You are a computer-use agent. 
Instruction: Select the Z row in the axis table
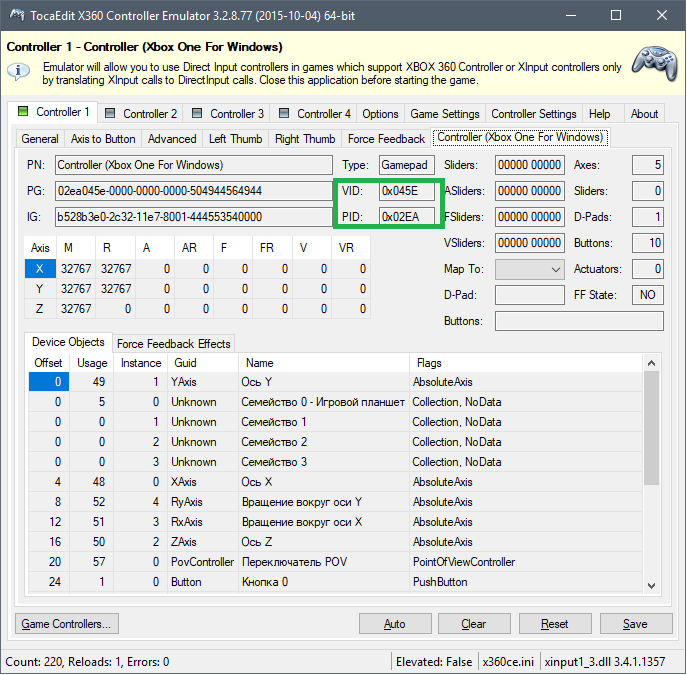tap(197, 309)
